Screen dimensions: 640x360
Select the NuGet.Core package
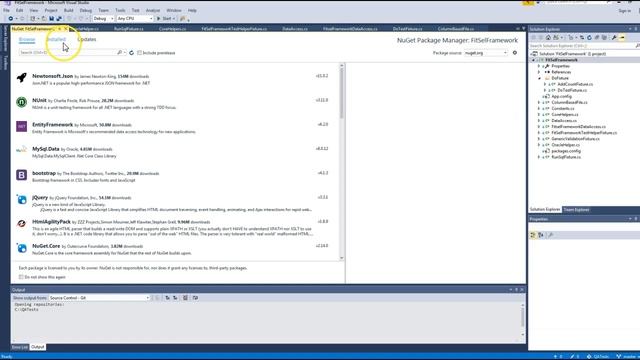(x=176, y=249)
